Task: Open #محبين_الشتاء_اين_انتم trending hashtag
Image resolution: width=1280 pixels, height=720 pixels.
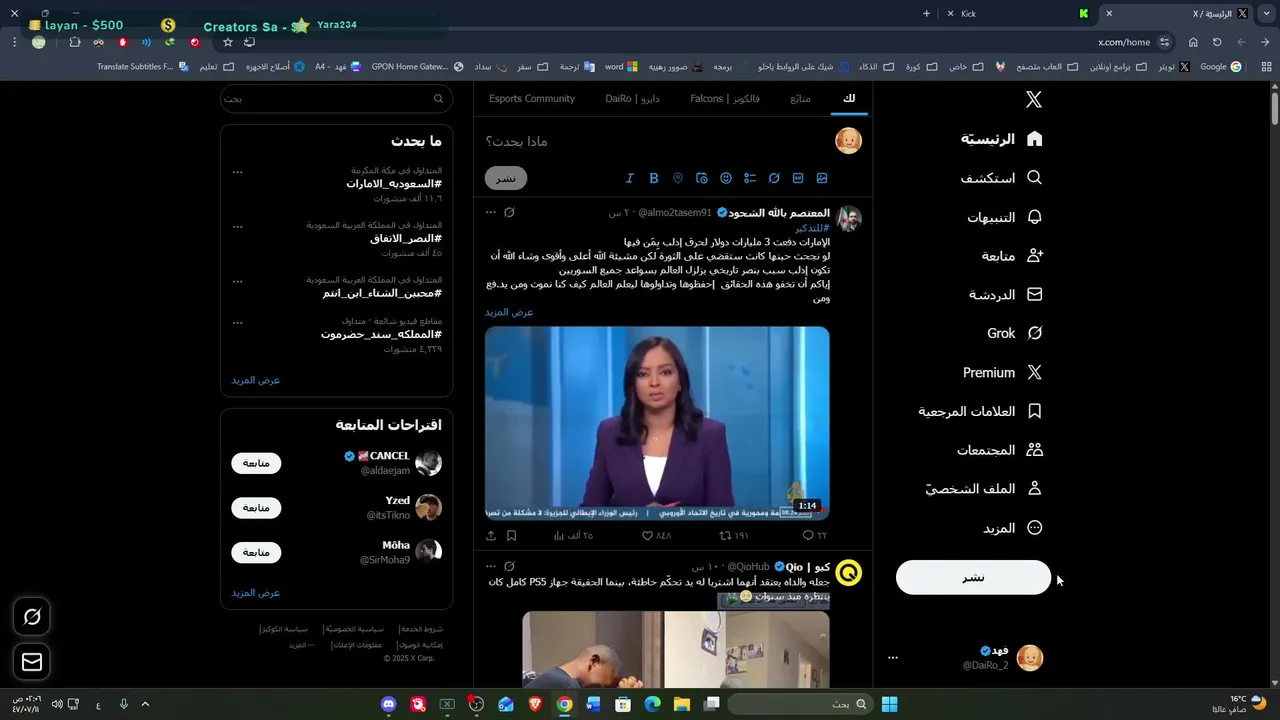Action: pos(382,293)
